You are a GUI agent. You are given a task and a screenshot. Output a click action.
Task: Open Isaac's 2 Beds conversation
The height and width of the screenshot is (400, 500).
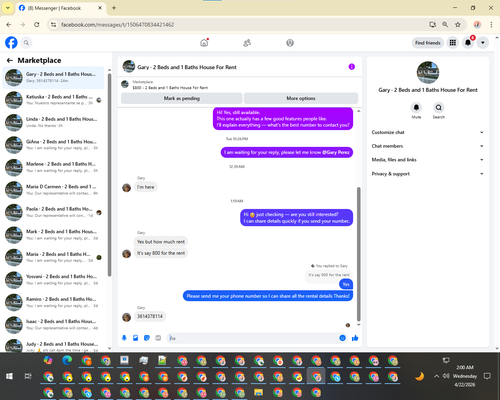point(53,324)
